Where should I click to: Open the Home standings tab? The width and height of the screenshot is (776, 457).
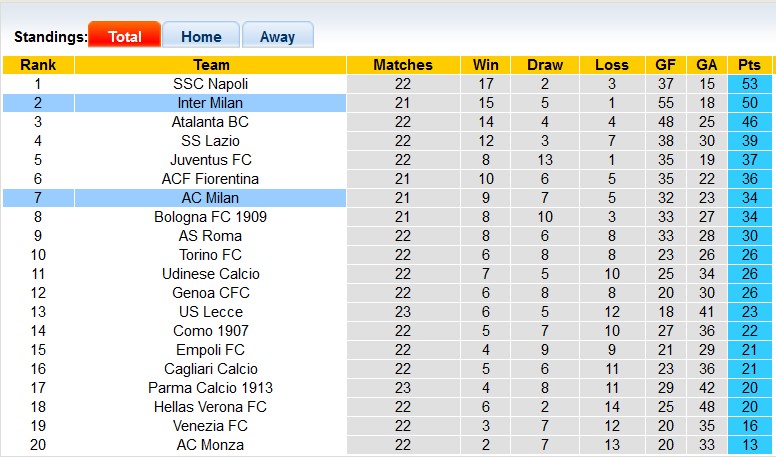click(x=201, y=36)
